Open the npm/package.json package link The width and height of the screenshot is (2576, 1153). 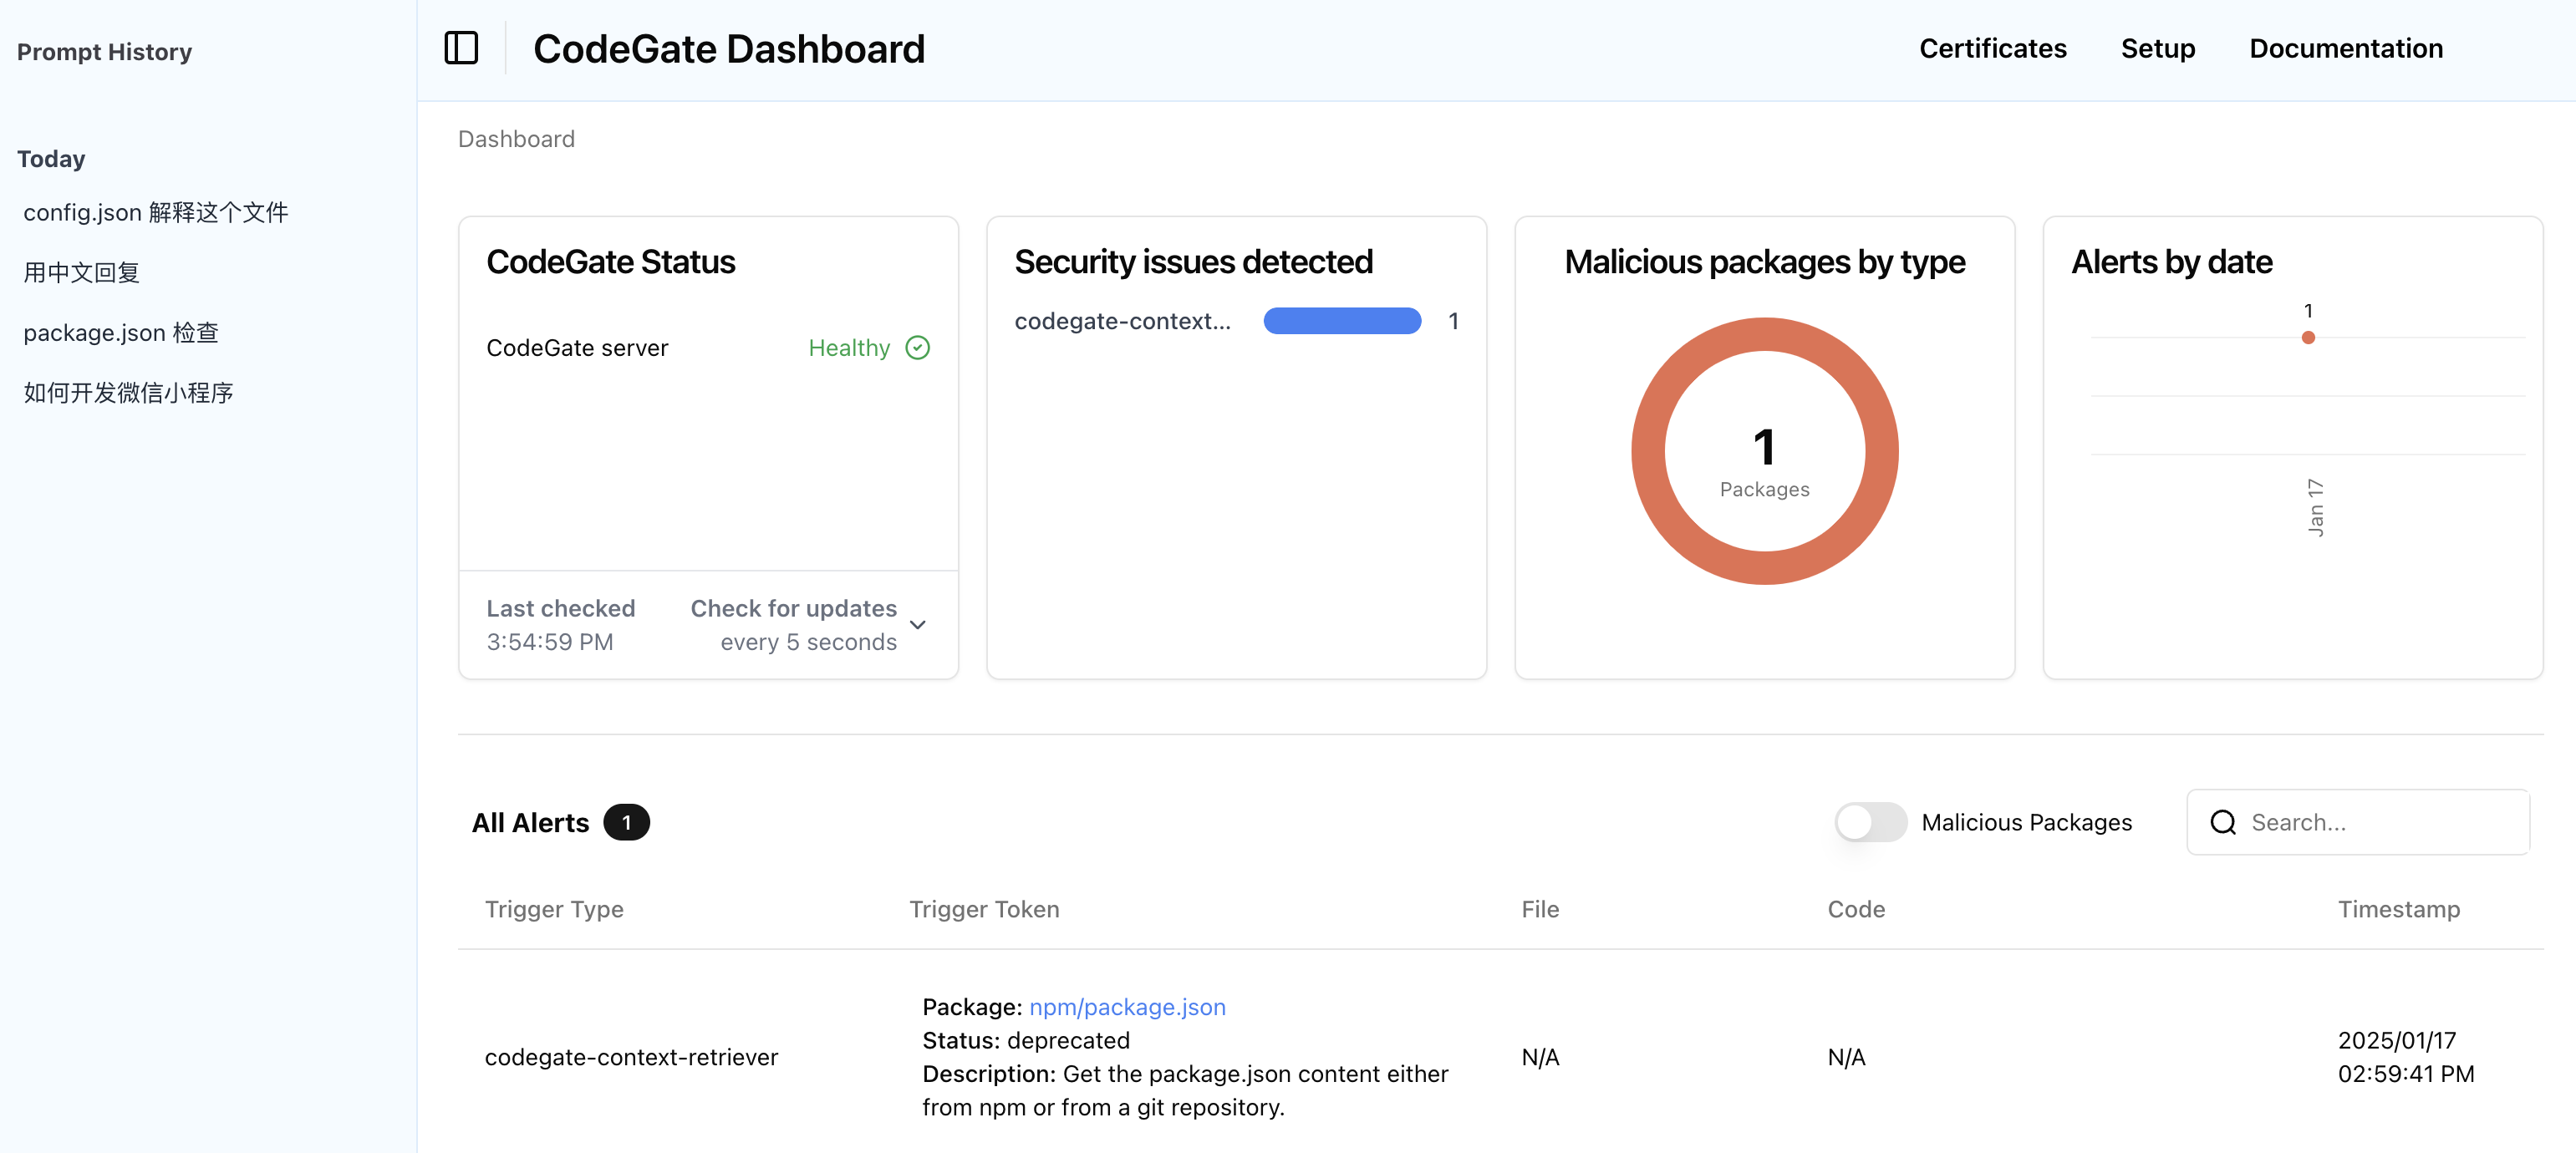pos(1127,1007)
